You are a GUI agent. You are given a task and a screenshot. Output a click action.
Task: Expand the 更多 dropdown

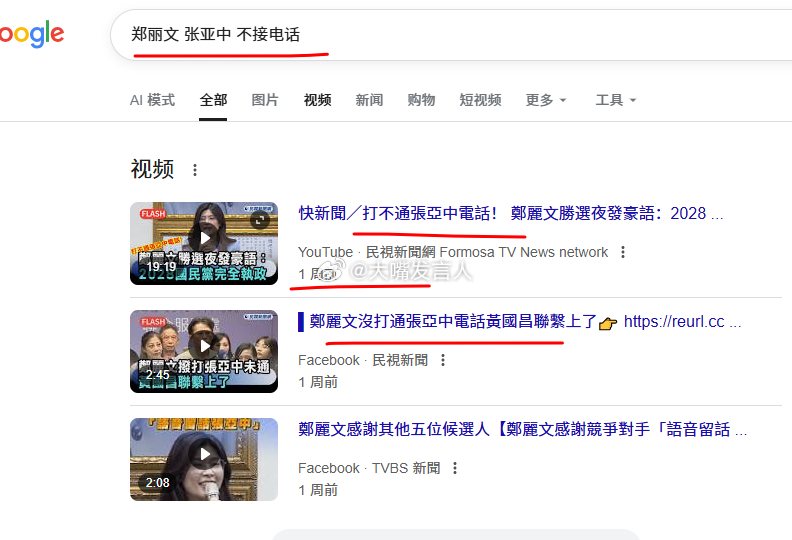click(546, 100)
